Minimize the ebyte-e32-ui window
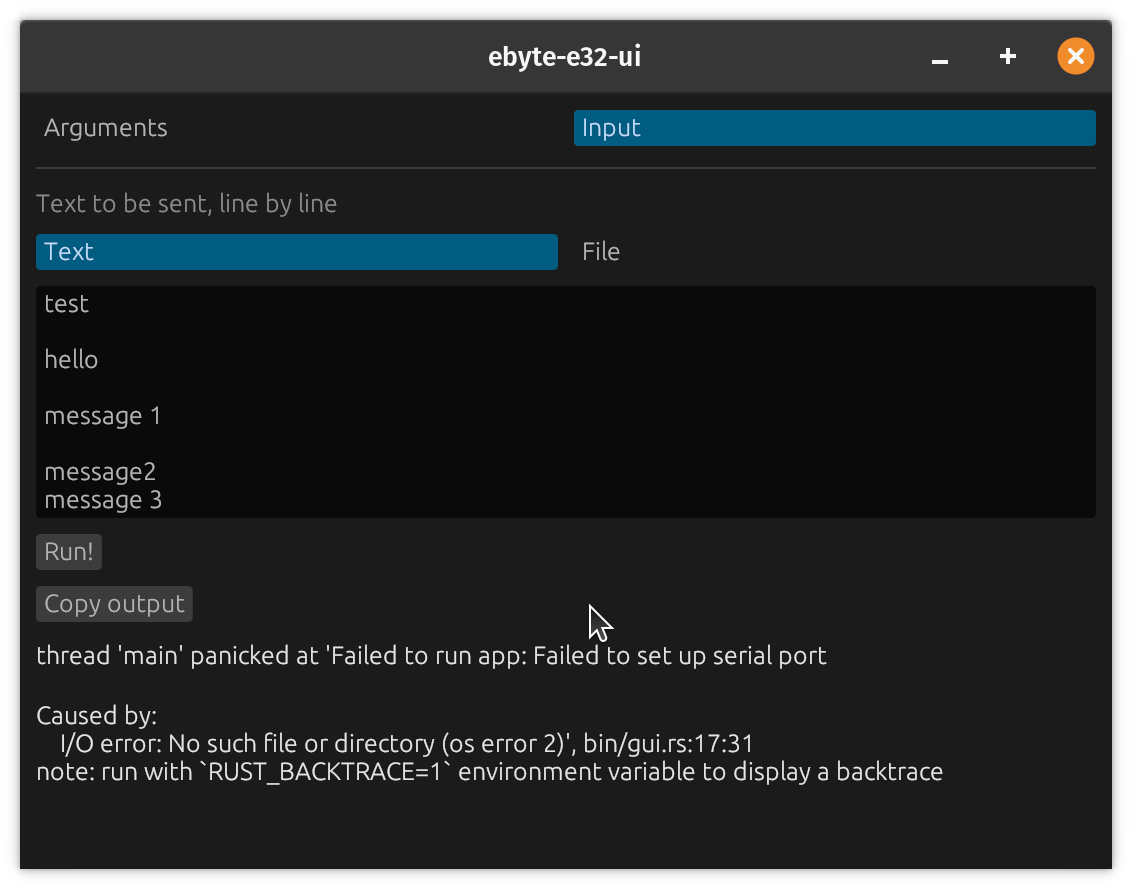 pyautogui.click(x=939, y=57)
